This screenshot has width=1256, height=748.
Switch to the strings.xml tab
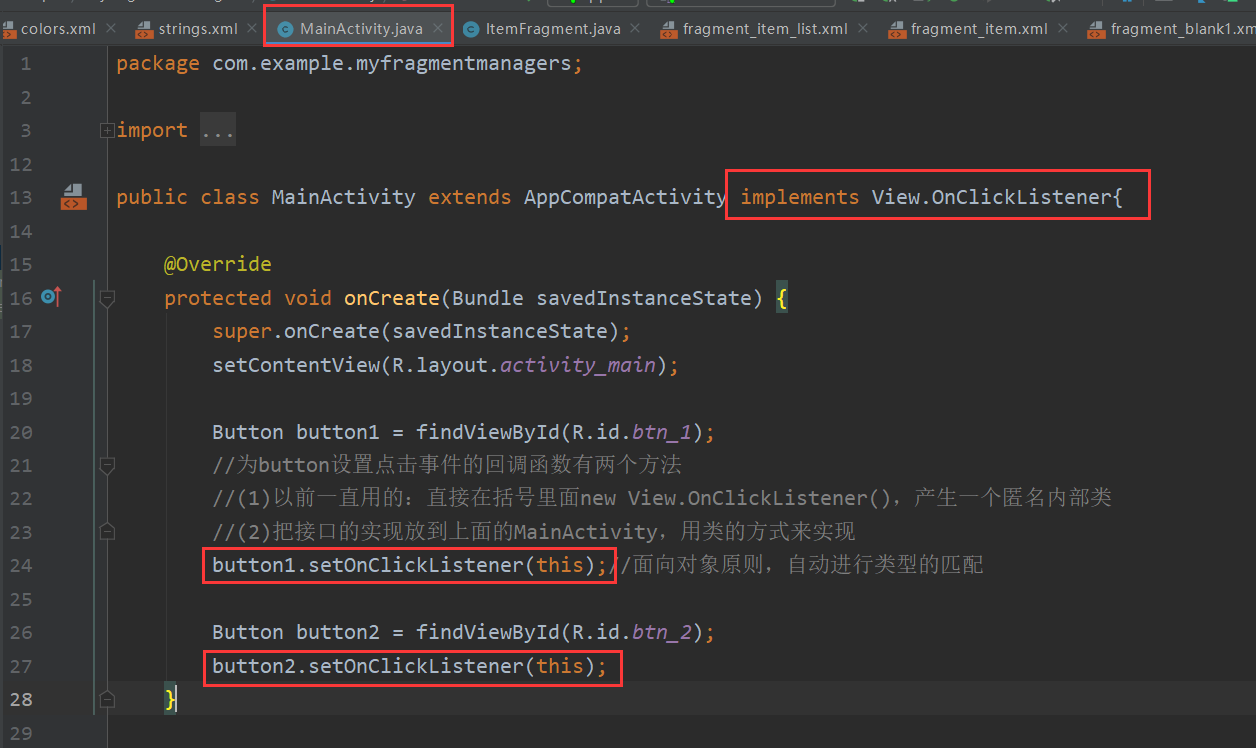[x=198, y=29]
